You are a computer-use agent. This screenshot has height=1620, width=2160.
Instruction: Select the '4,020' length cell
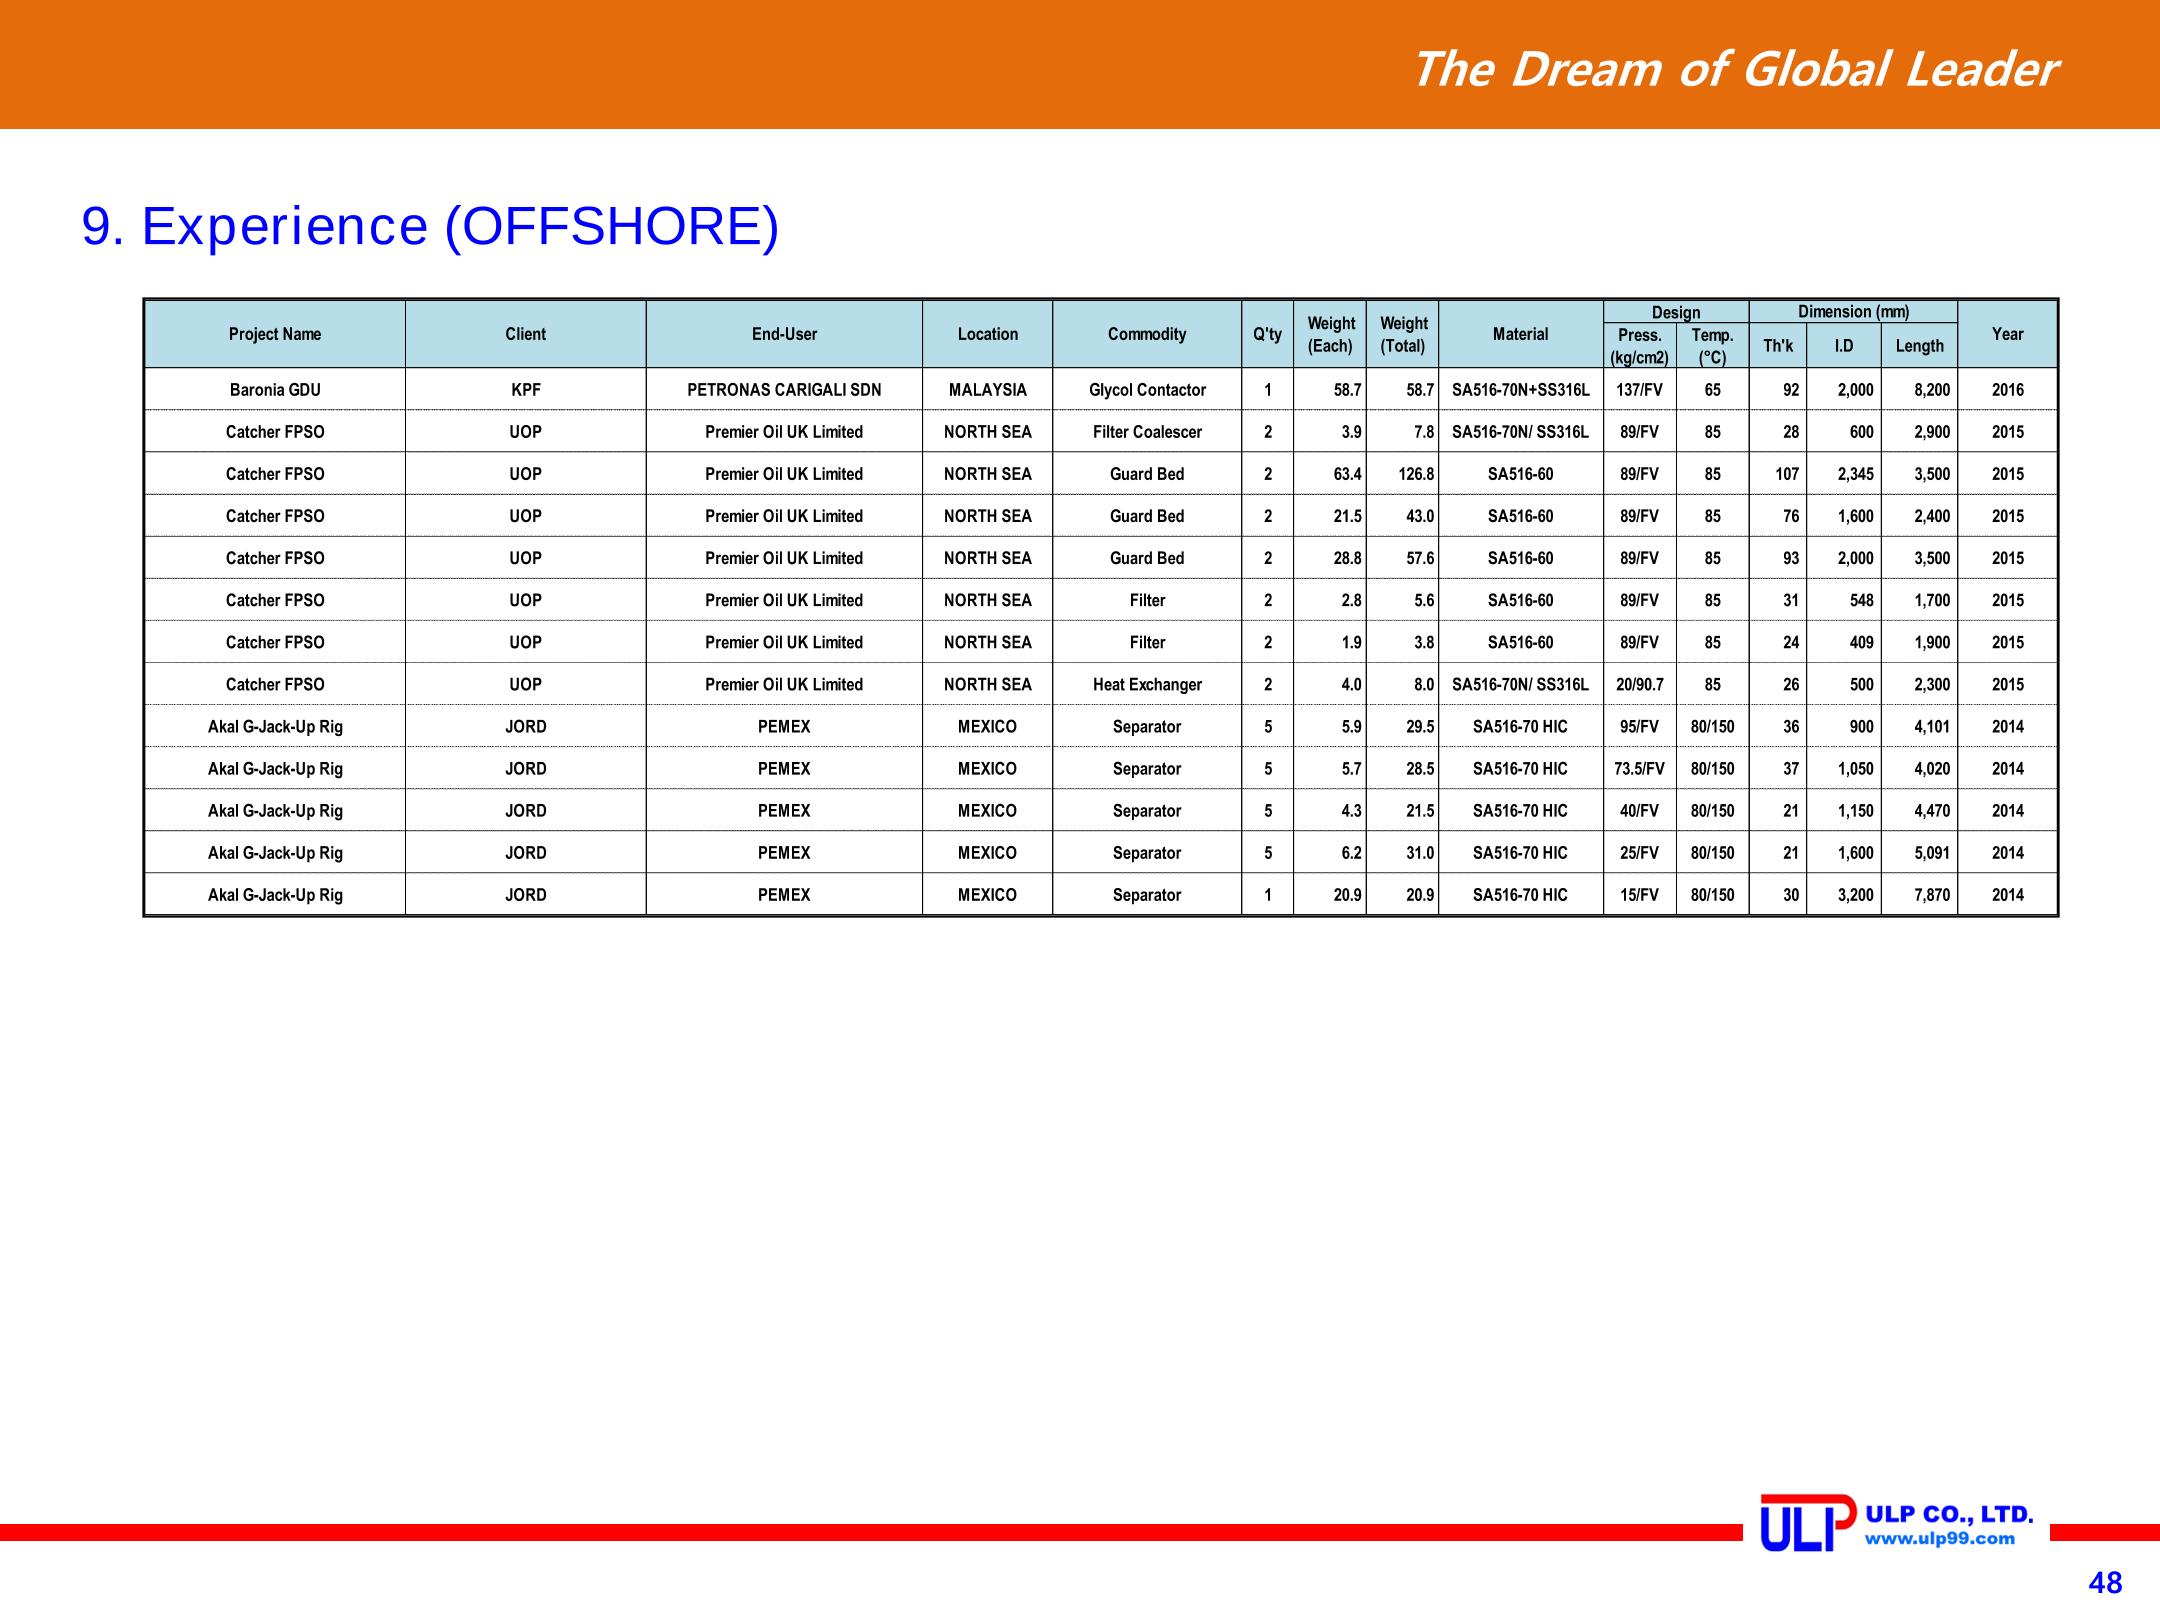pyautogui.click(x=1920, y=769)
